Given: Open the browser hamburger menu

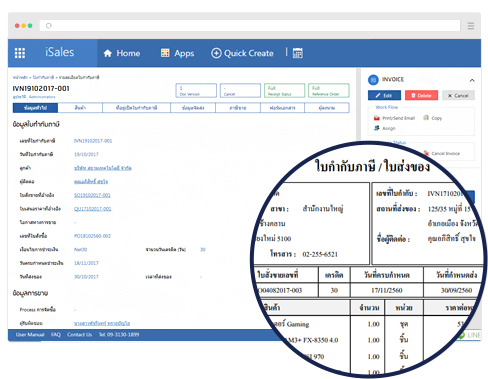Looking at the screenshot, I should 471,26.
